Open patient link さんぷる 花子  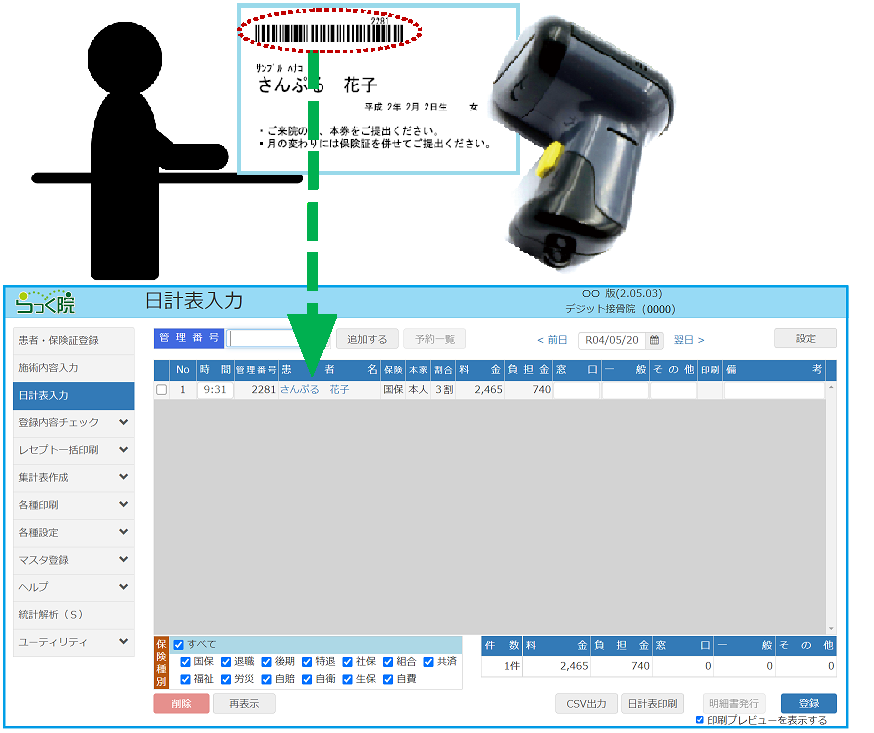[x=314, y=390]
